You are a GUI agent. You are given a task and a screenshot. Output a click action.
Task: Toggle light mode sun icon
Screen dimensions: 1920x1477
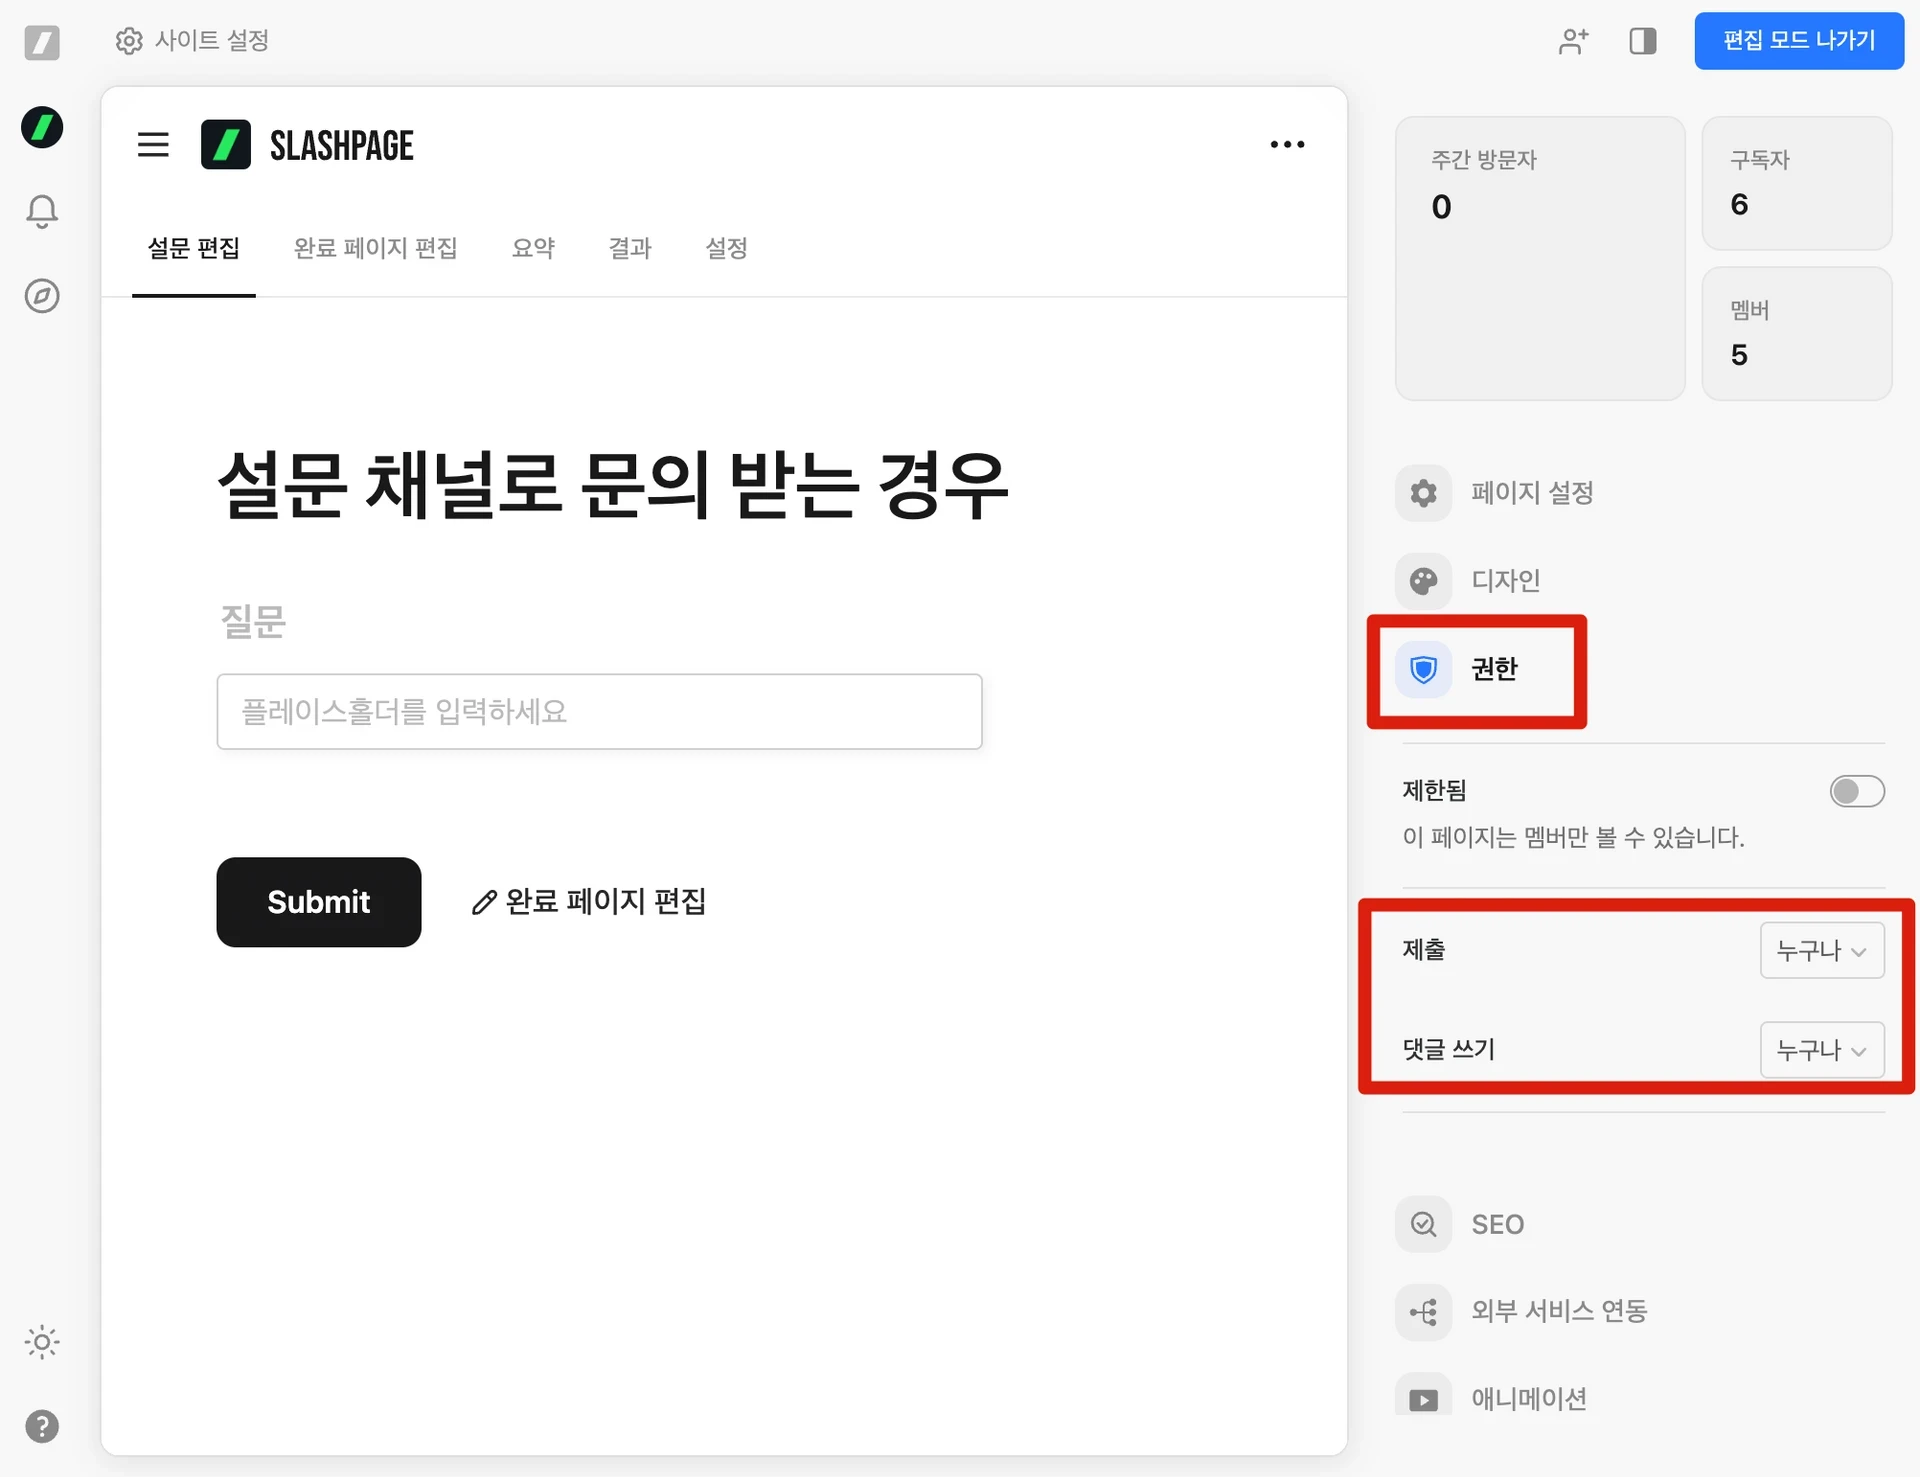click(42, 1342)
